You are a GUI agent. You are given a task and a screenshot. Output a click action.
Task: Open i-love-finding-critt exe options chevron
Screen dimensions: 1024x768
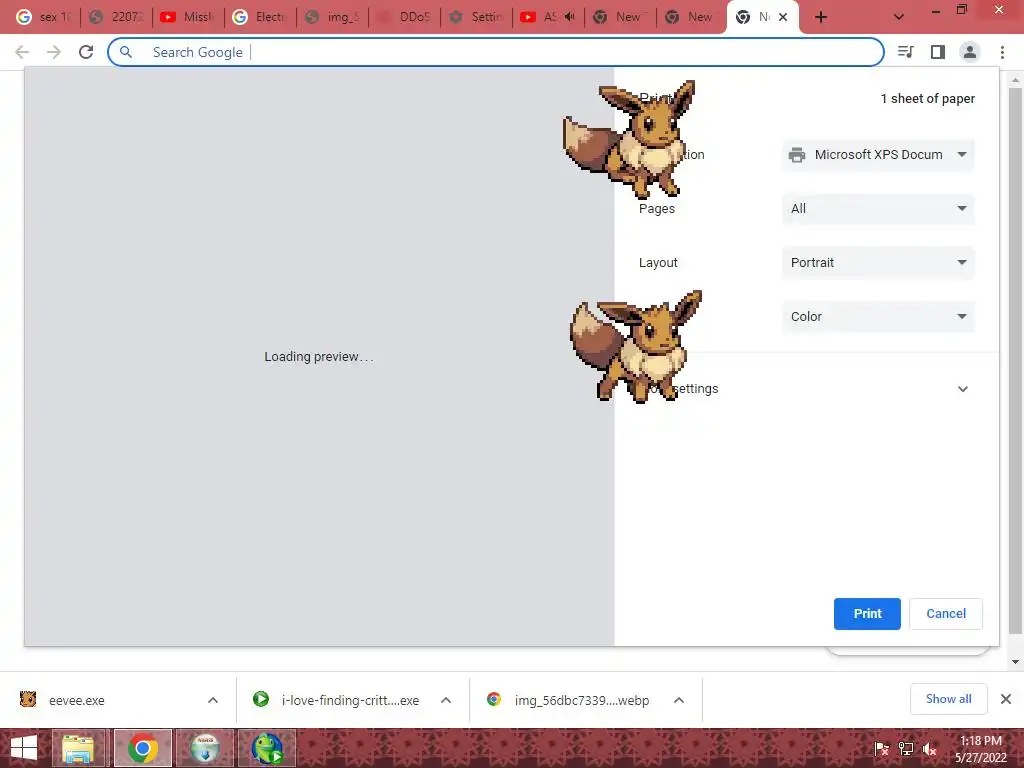point(446,700)
